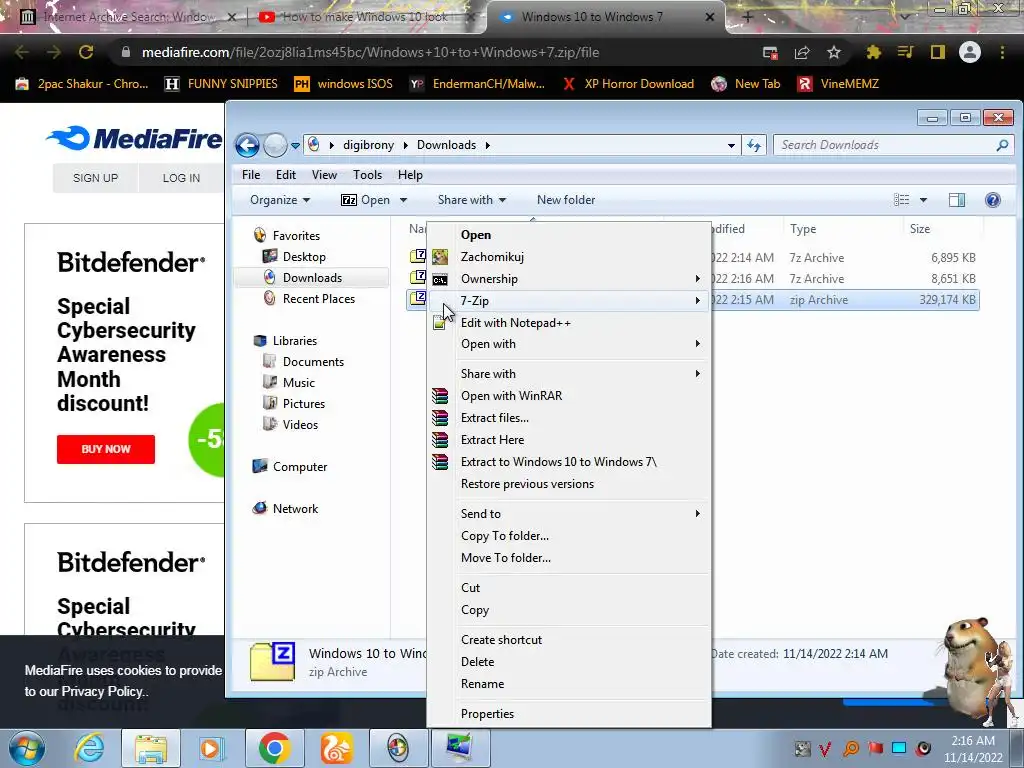Click Google Chrome taskbar icon
The image size is (1024, 768).
(274, 748)
